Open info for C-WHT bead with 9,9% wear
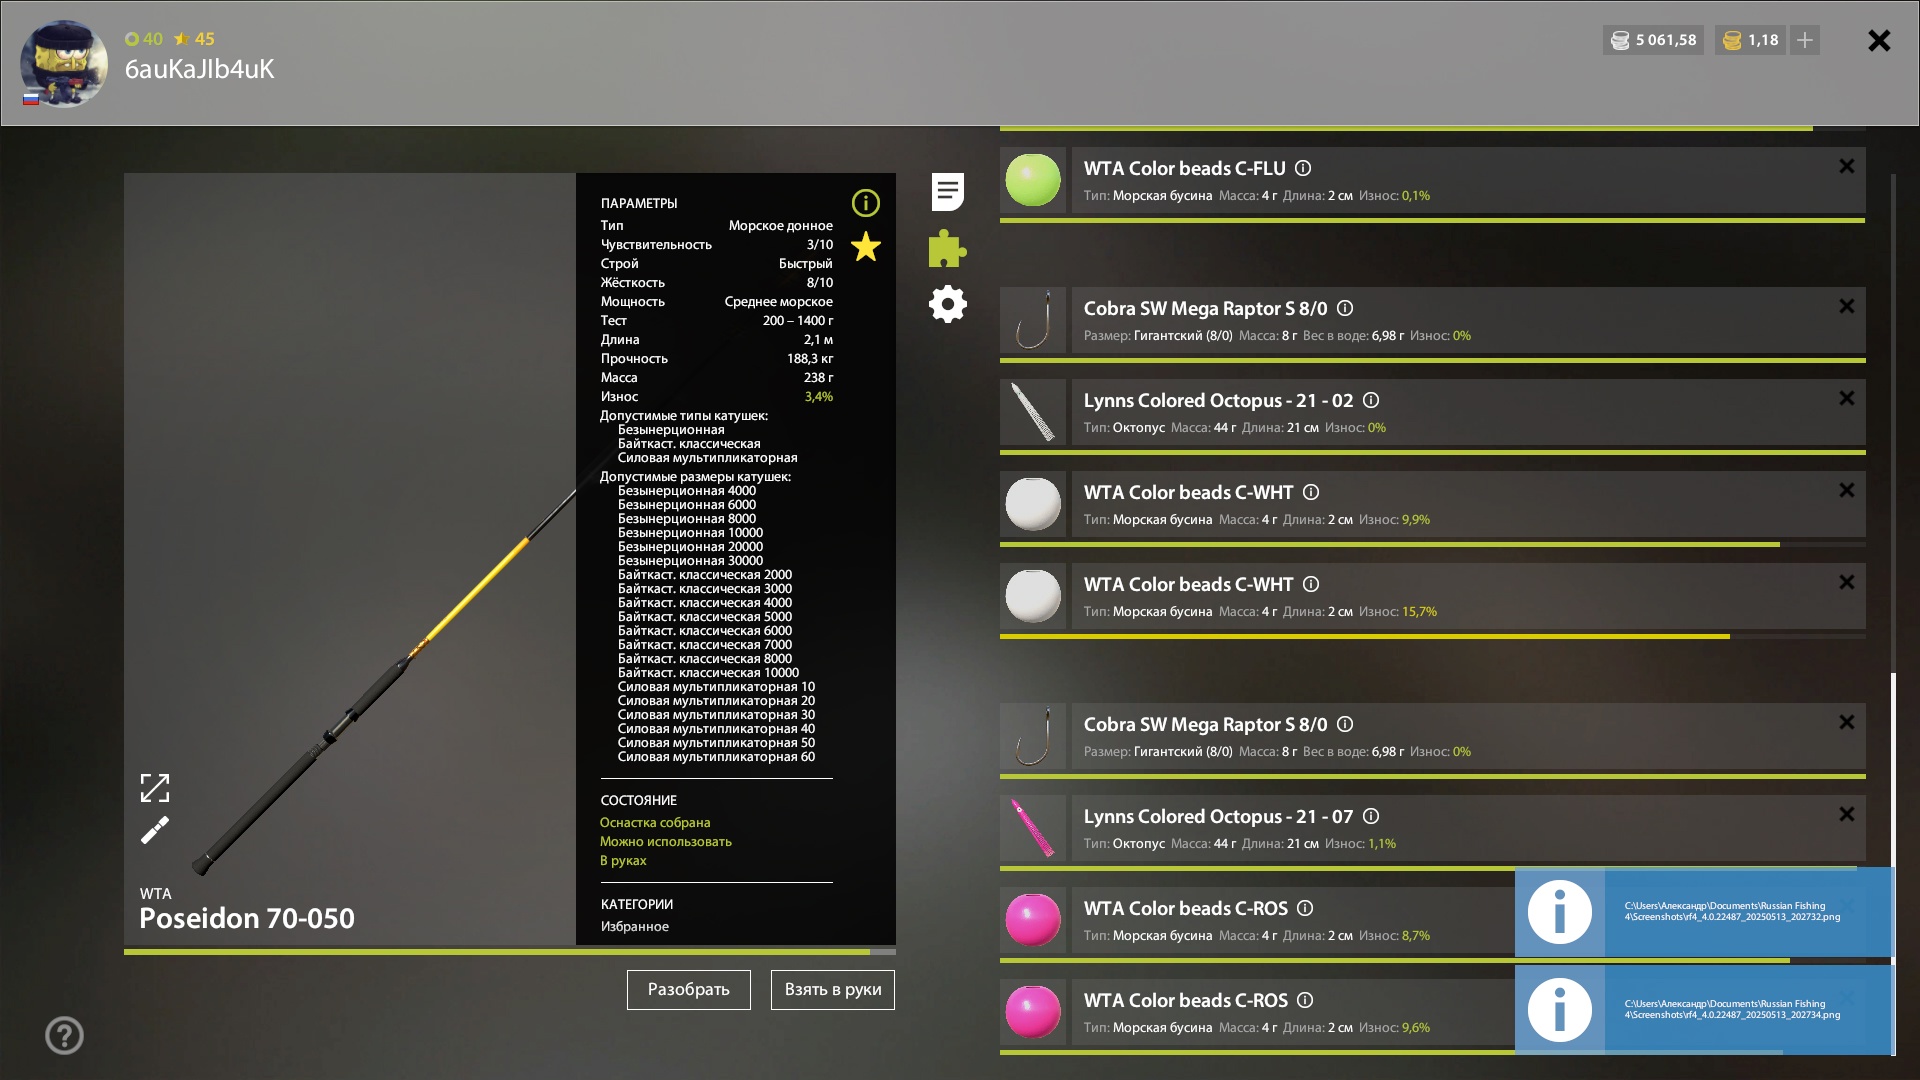Viewport: 1920px width, 1080px height. tap(1311, 492)
